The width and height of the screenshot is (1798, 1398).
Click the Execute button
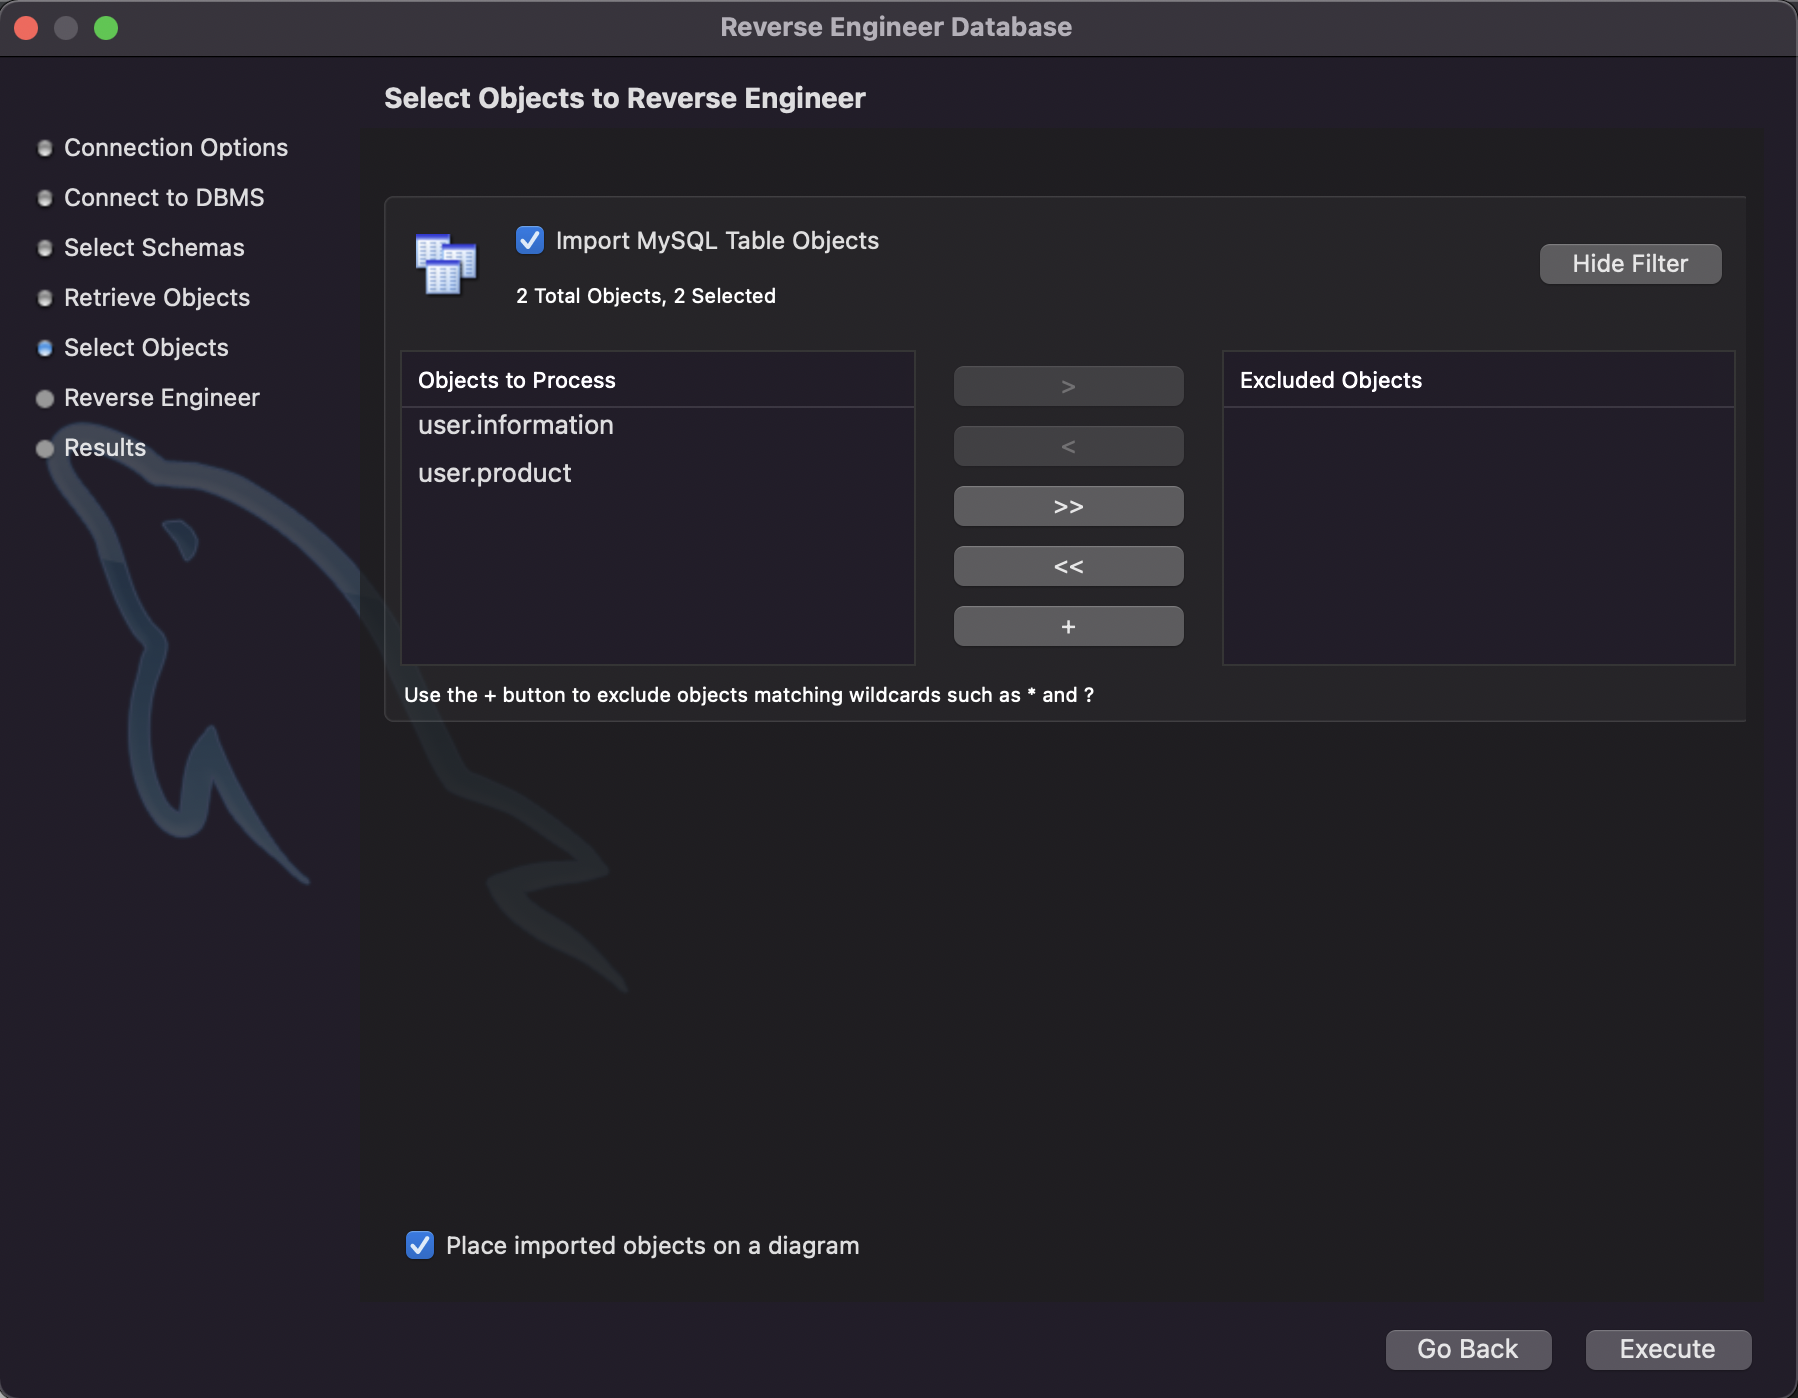(1668, 1349)
